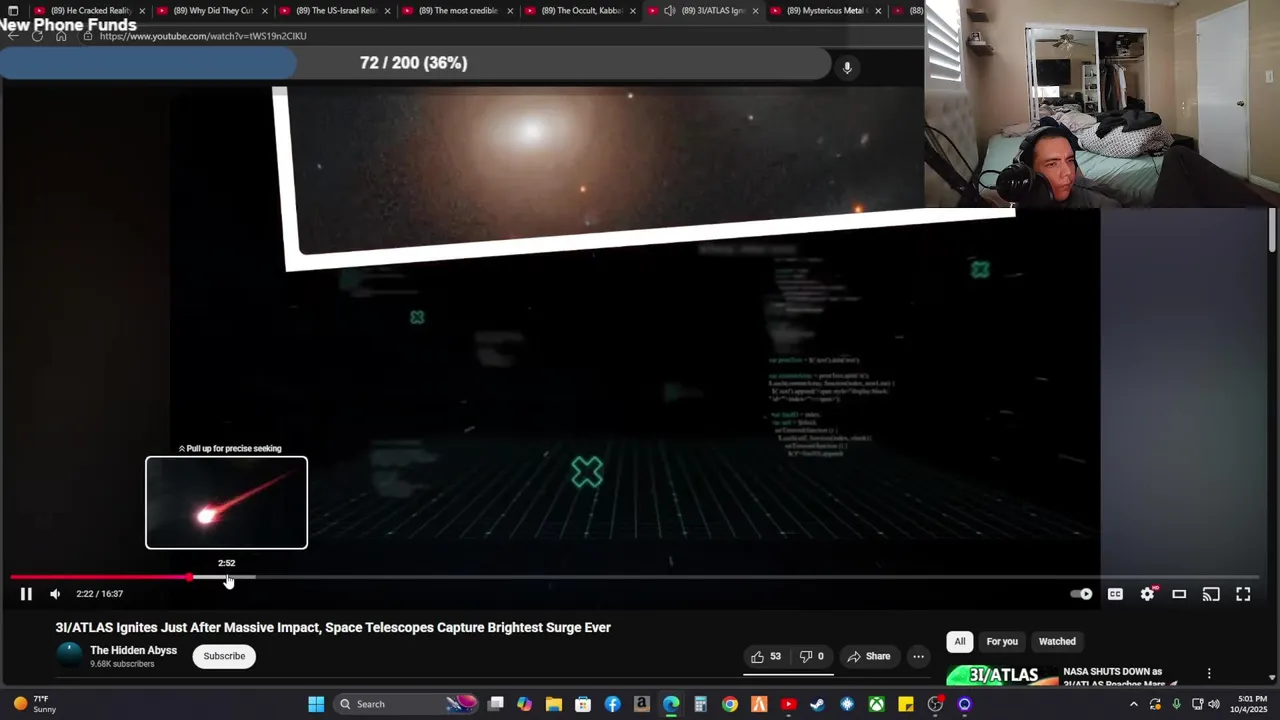1280x720 pixels.
Task: Open options menu for NASA SHUTS DOWN video
Action: coord(1209,674)
